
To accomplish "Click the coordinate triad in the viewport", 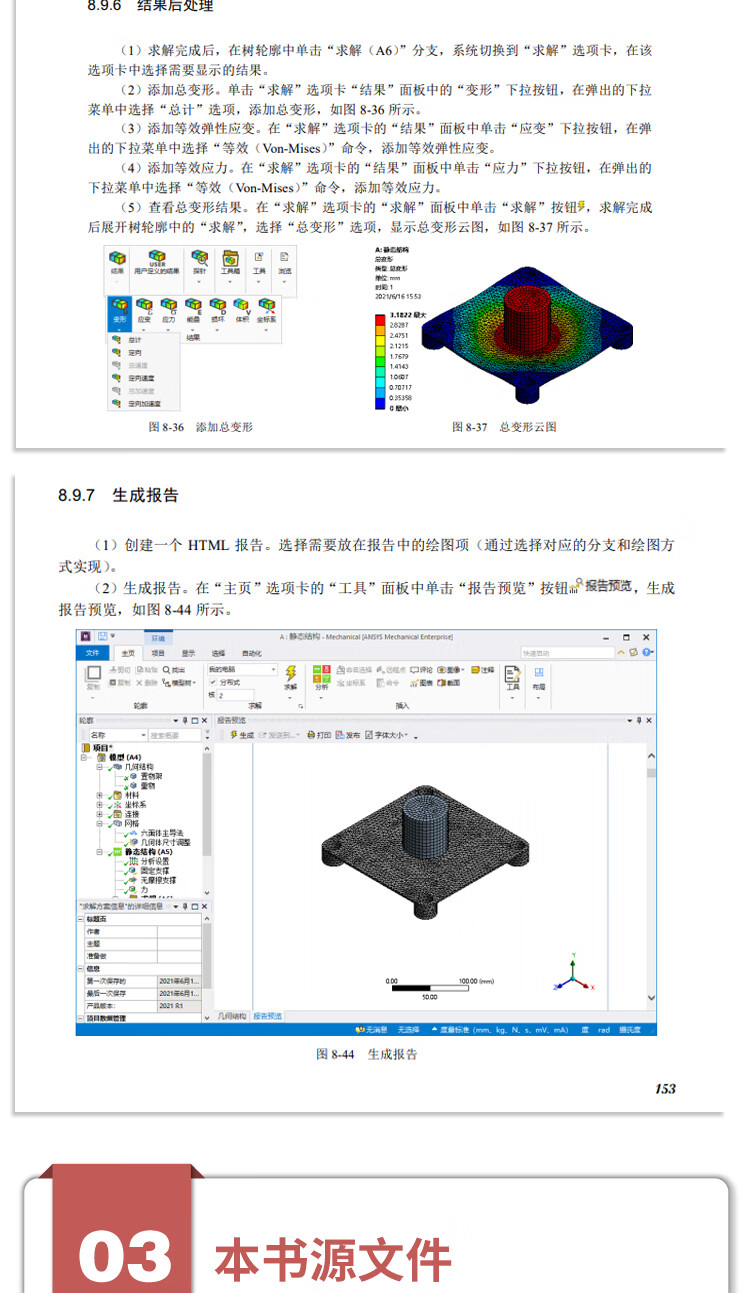I will point(574,974).
